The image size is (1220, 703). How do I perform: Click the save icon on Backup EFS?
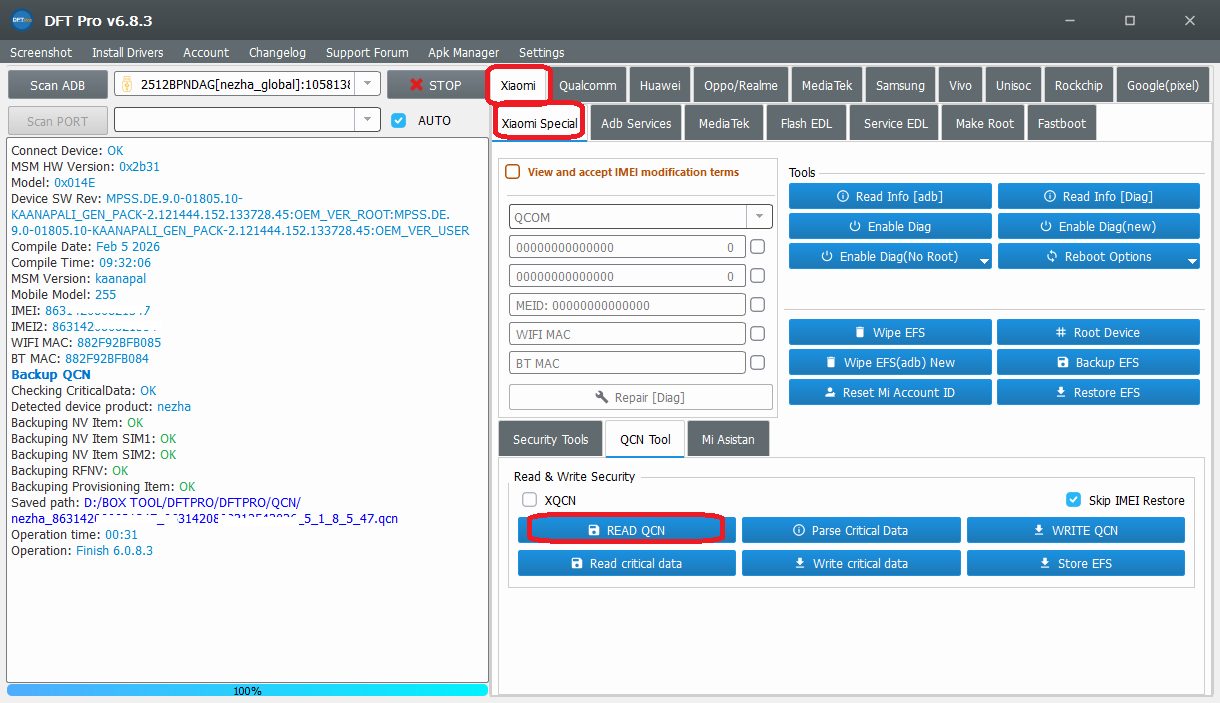[x=1063, y=362]
